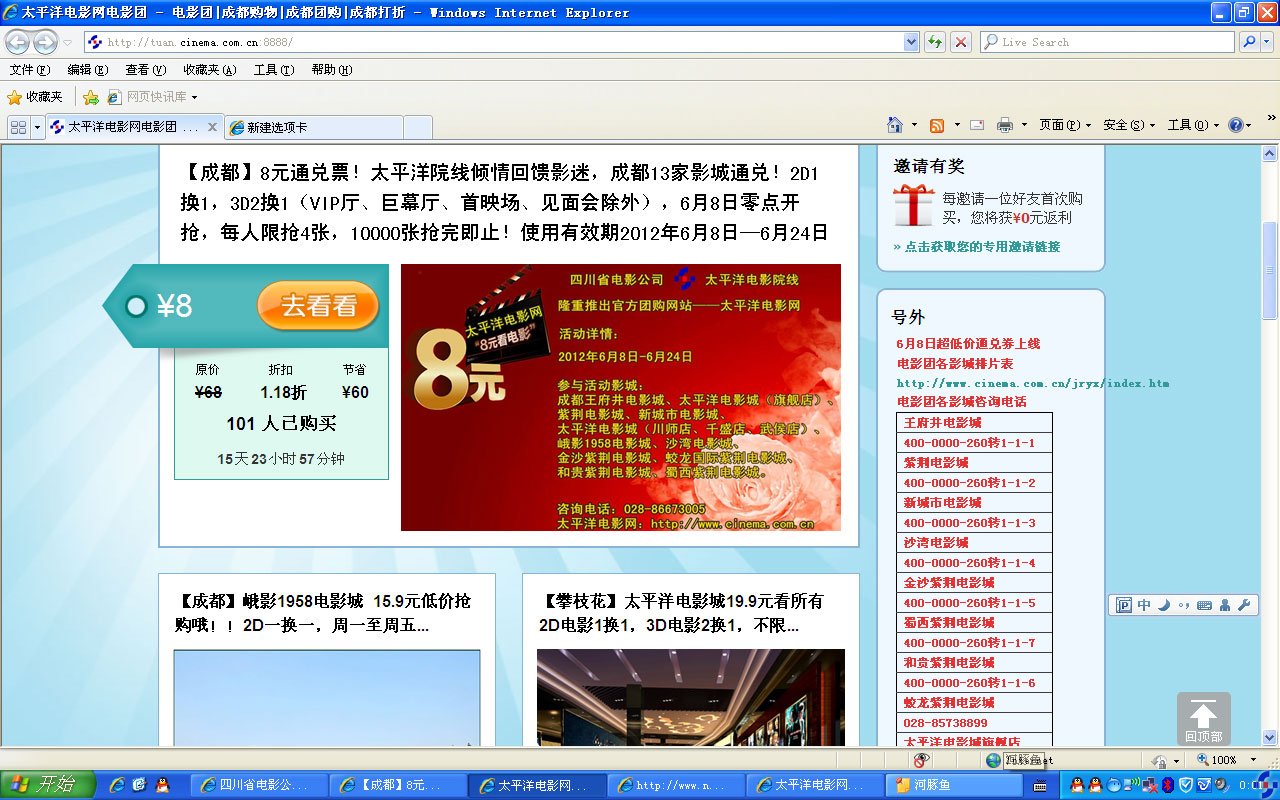This screenshot has height=800, width=1280.
Task: Click the 开始 Start button
Action: tap(47, 784)
